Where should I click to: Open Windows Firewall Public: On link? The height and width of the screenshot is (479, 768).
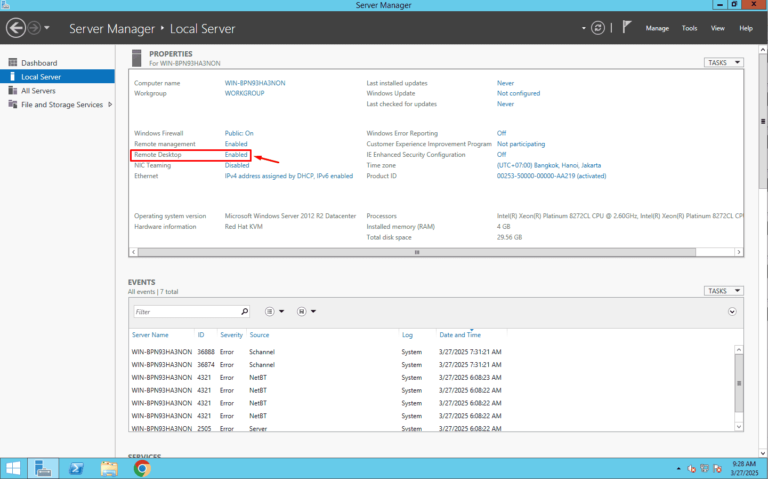coord(239,133)
